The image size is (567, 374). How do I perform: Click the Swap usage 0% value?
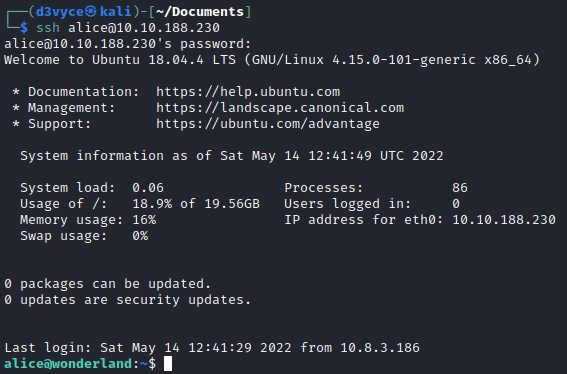(x=140, y=236)
